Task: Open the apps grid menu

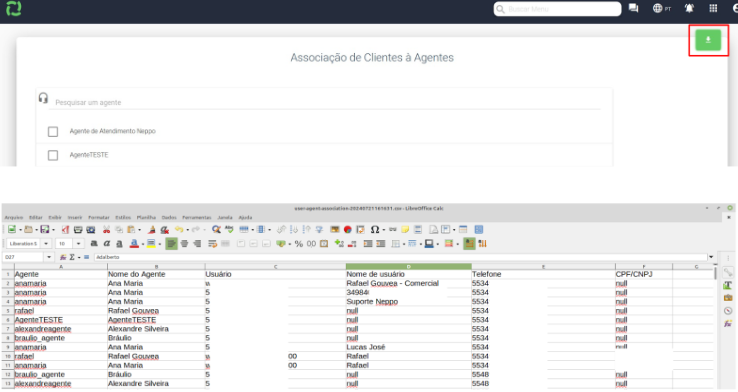Action: point(714,8)
